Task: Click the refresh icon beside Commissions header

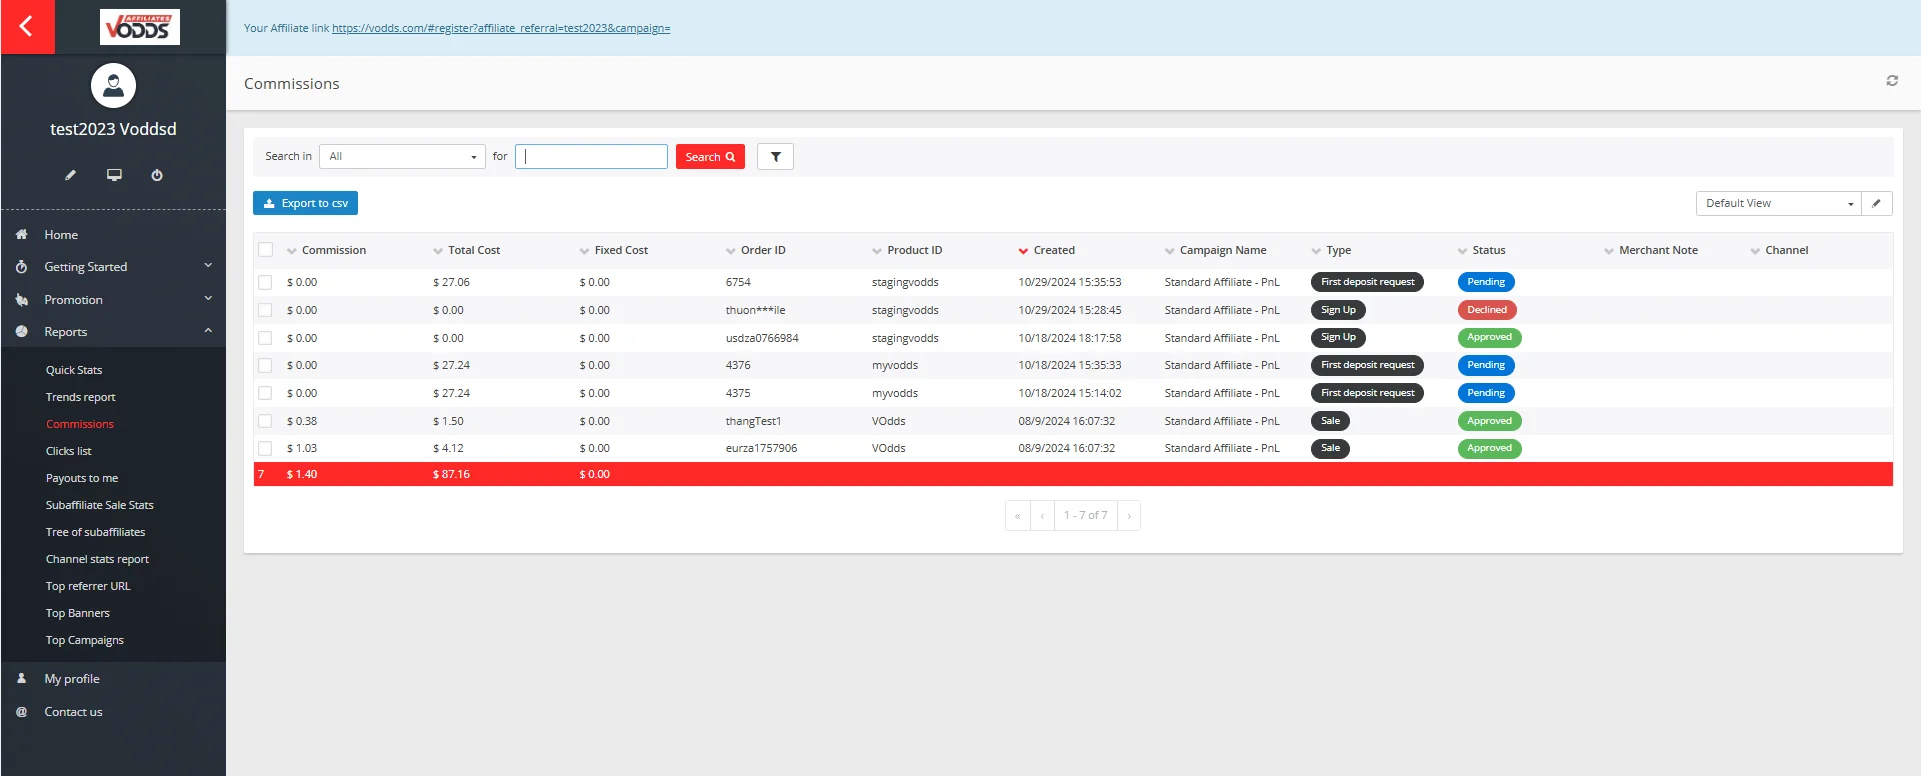Action: (1891, 81)
